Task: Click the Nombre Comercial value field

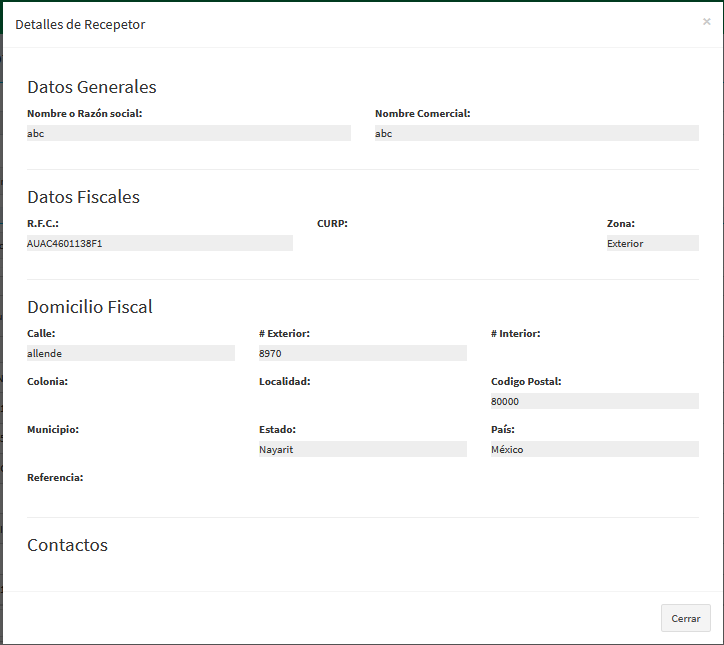Action: [x=536, y=133]
